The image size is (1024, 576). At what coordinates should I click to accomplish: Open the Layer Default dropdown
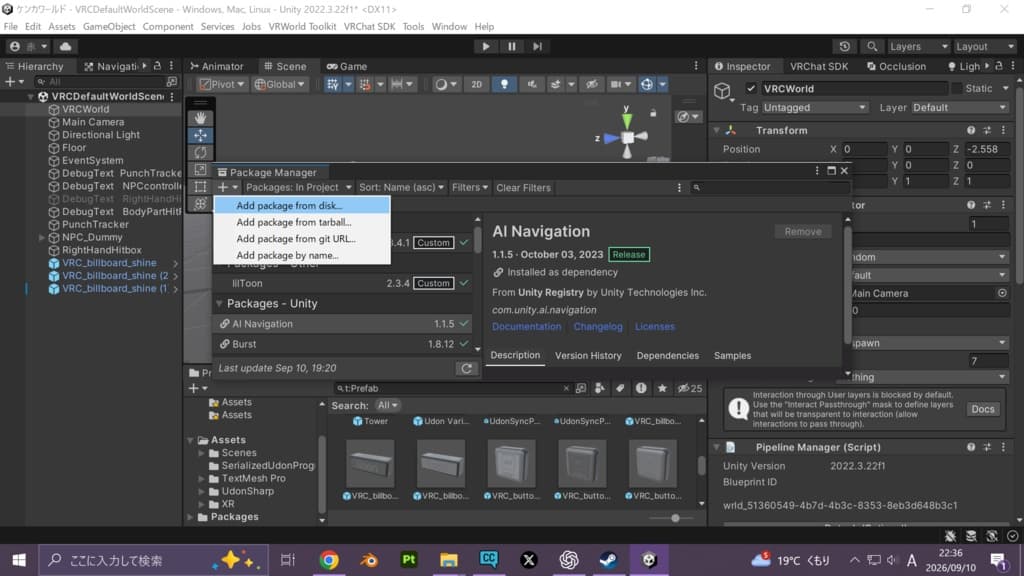point(959,107)
